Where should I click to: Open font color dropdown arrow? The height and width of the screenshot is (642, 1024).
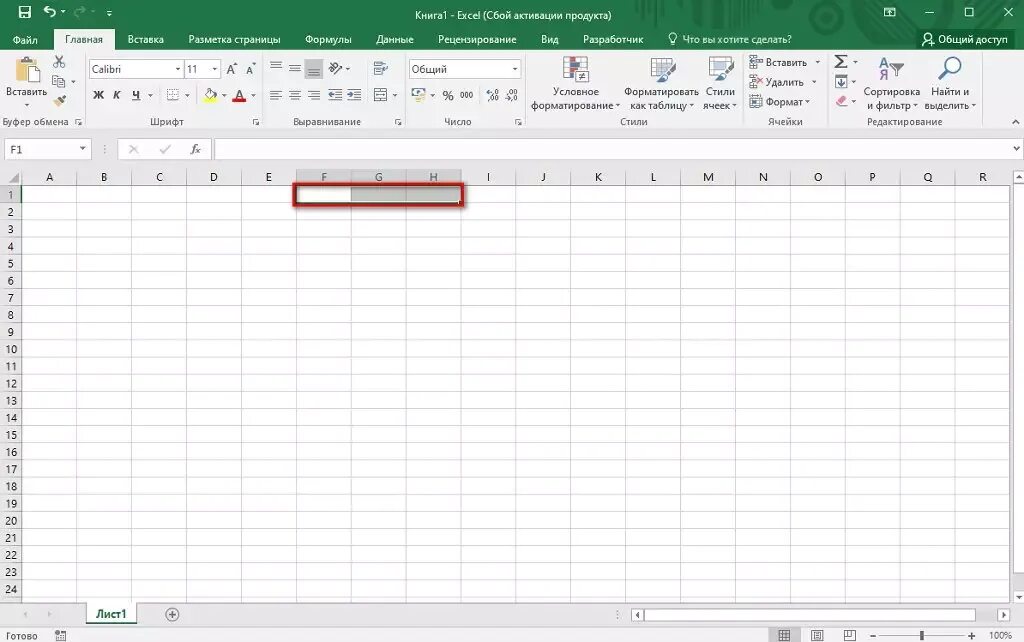click(x=253, y=95)
